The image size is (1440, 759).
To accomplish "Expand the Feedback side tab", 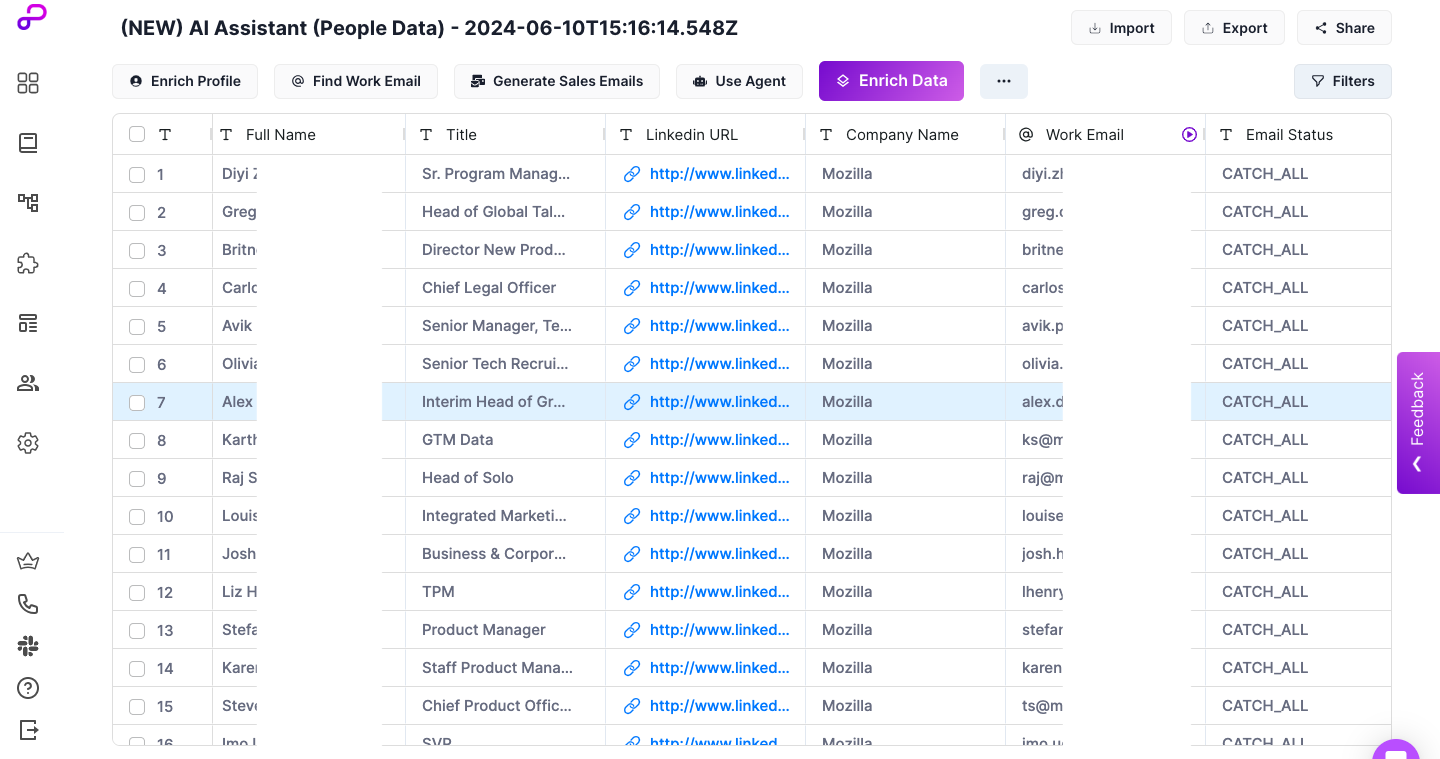I will point(1417,422).
